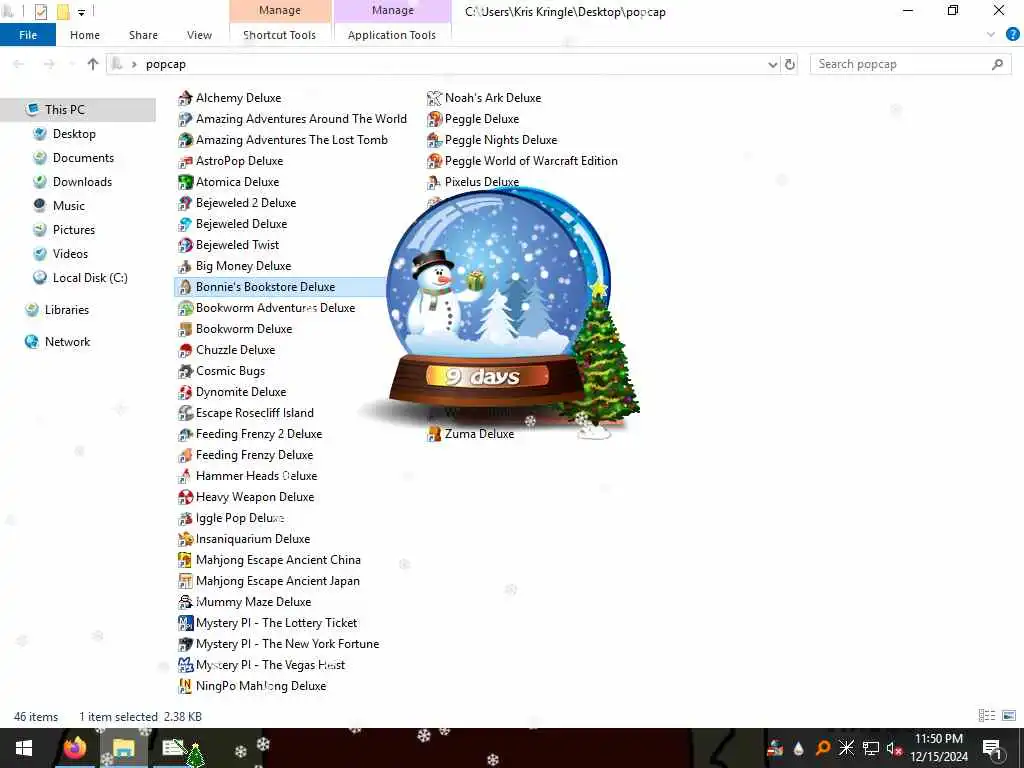Select the Peggle World of Warcraft Edition icon
Viewport: 1024px width, 768px height.
[x=434, y=161]
